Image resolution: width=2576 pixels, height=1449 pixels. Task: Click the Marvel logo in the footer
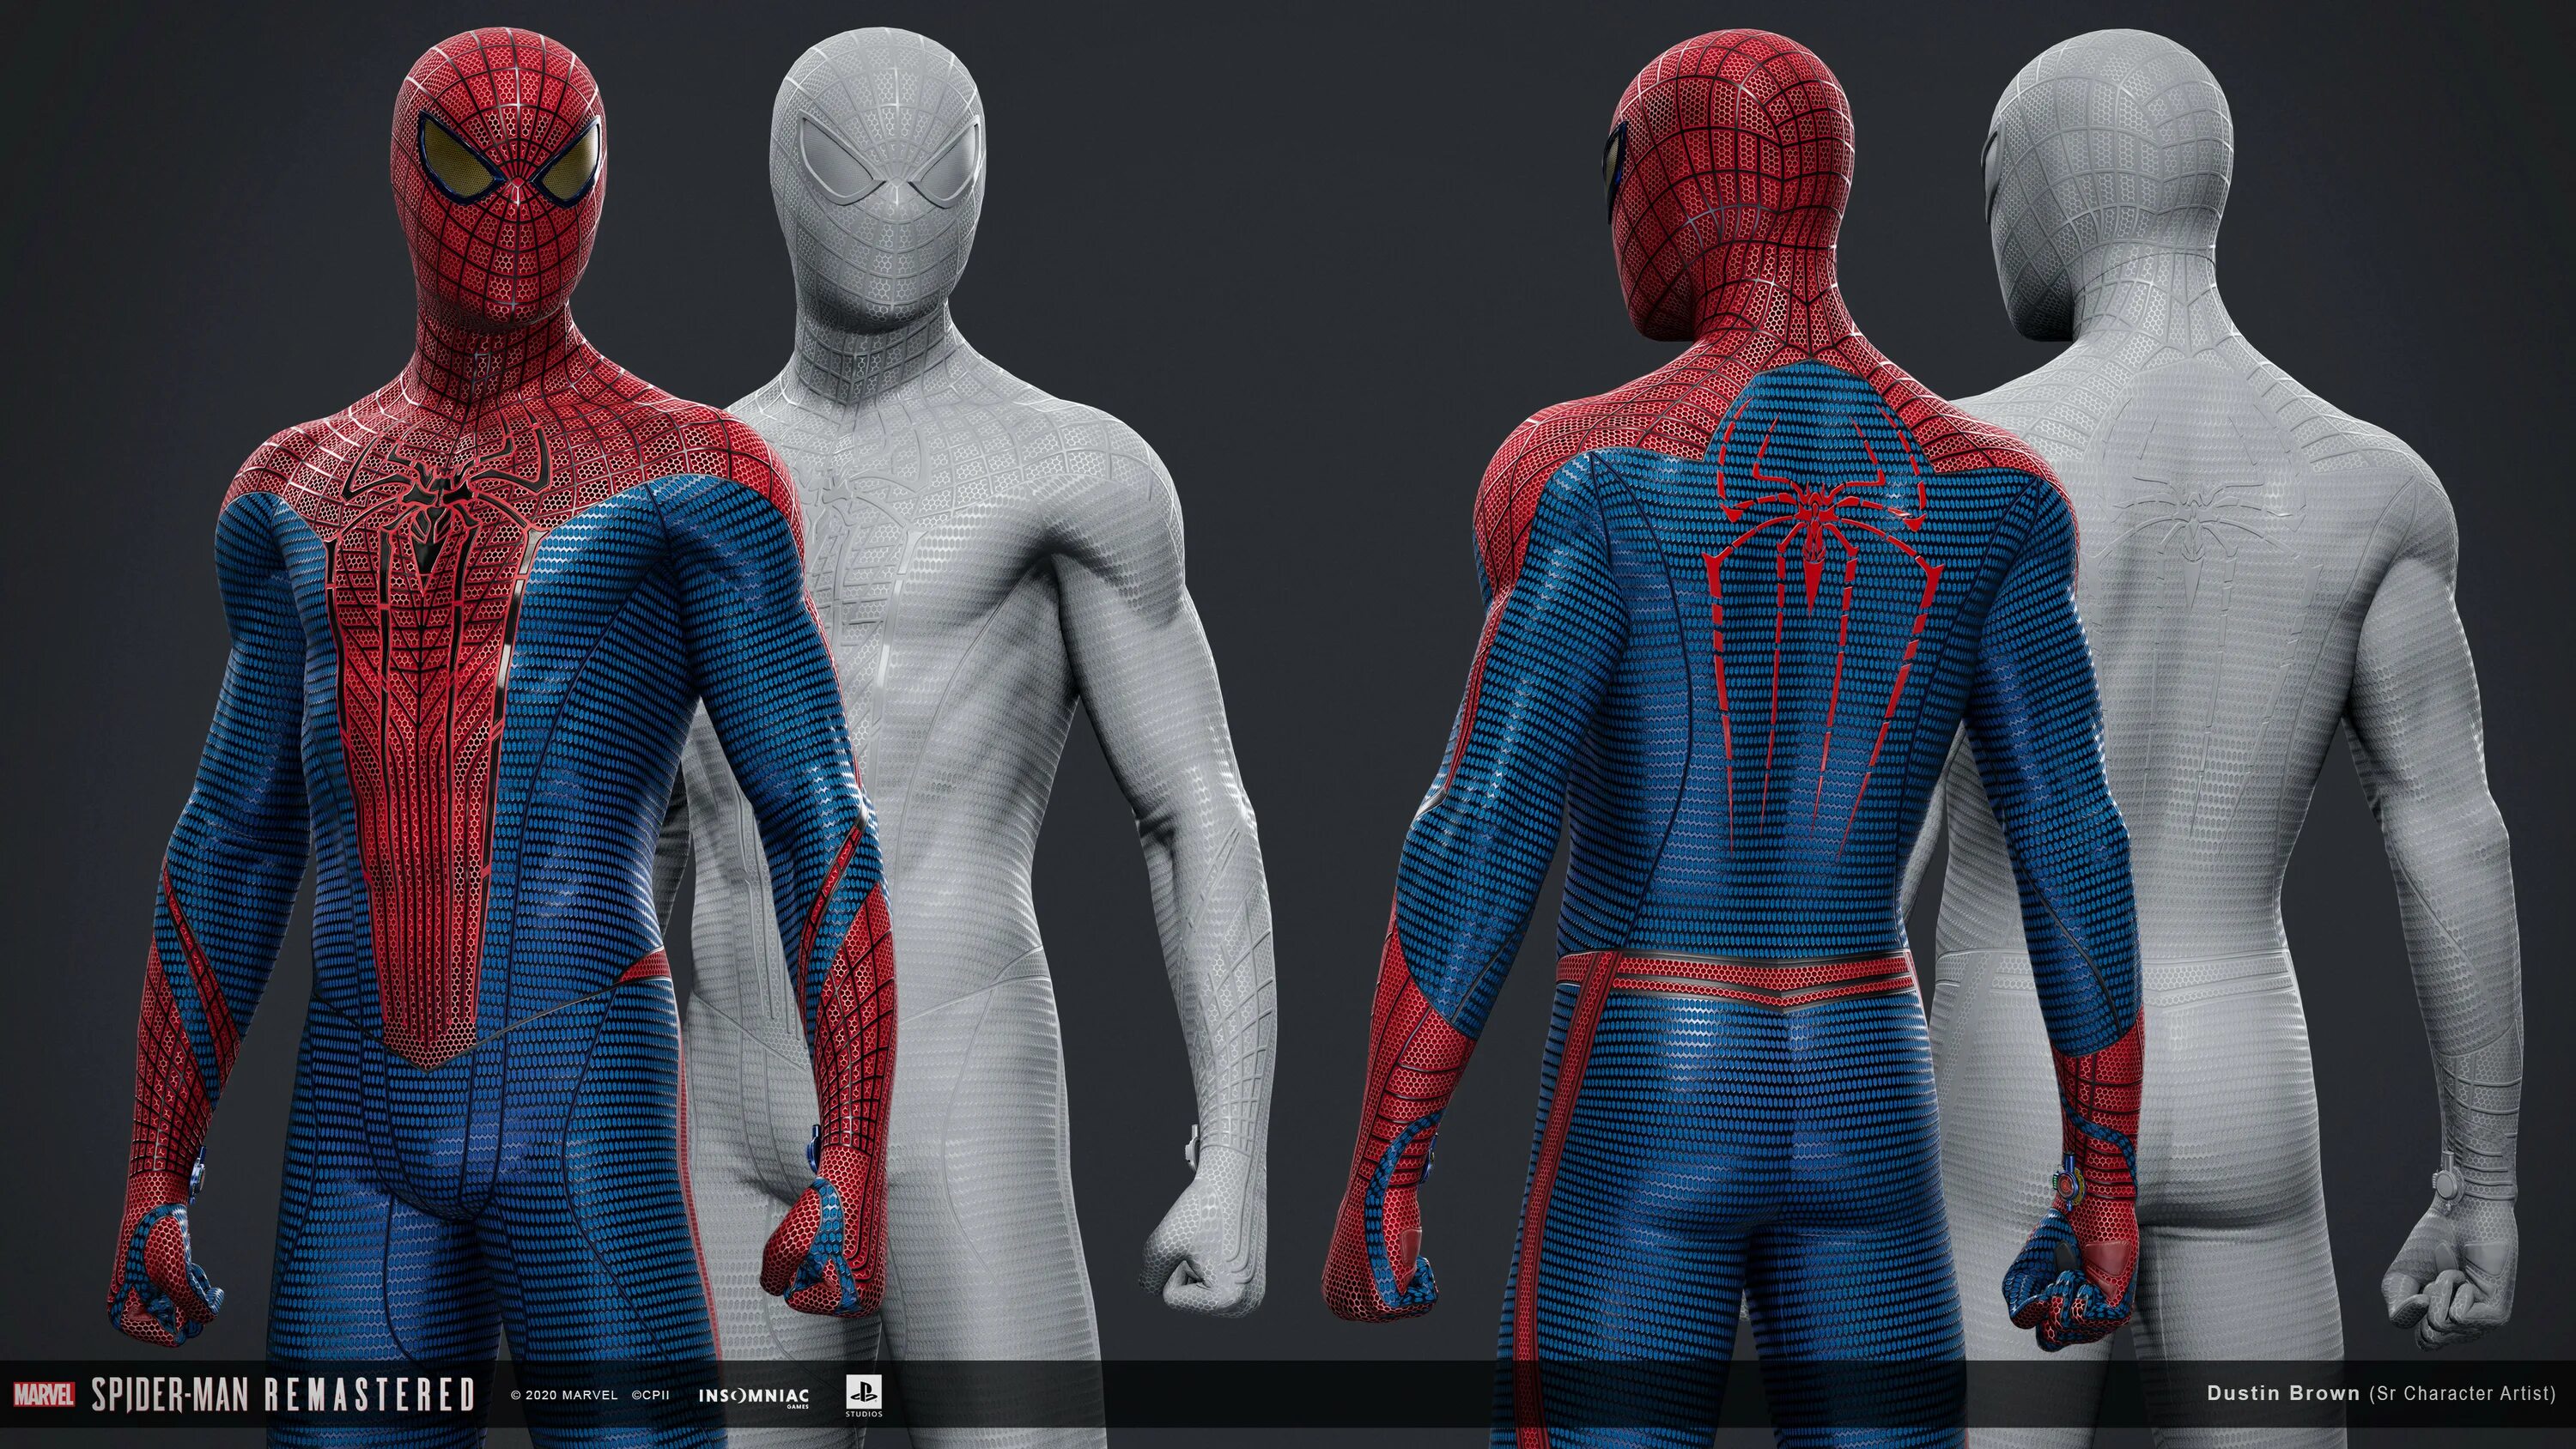(x=43, y=1394)
